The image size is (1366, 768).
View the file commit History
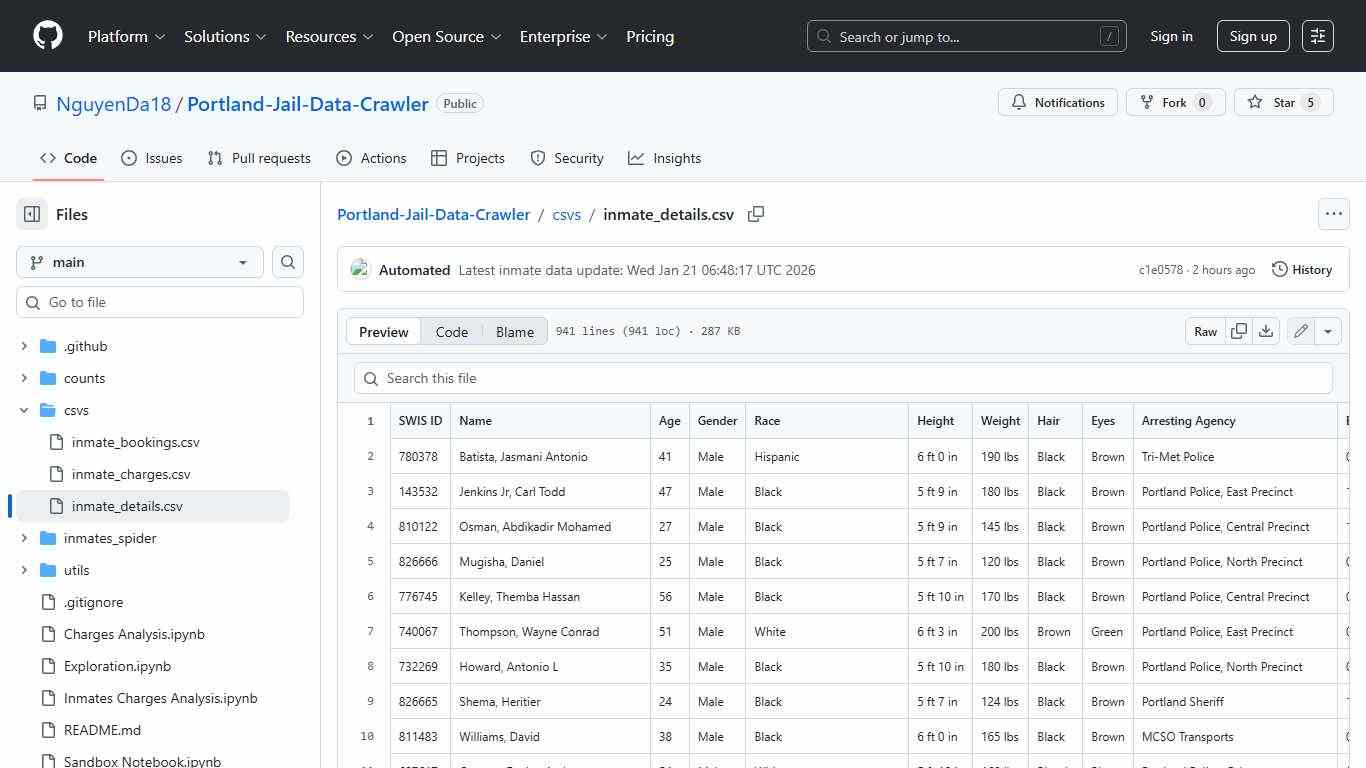[1301, 269]
